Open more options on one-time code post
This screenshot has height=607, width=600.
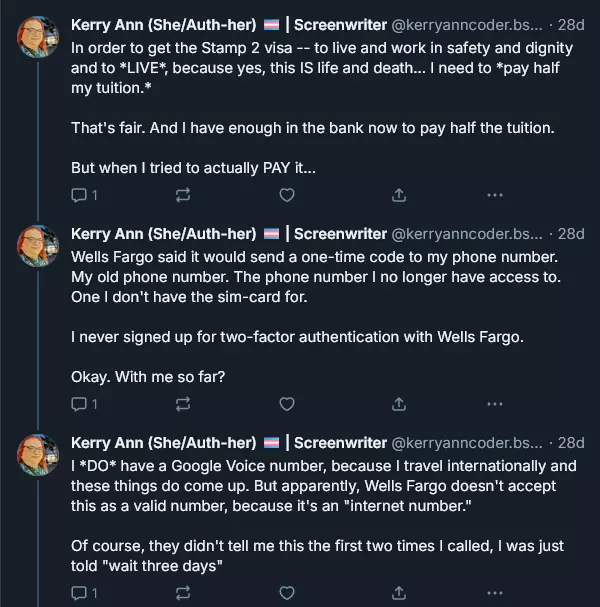pyautogui.click(x=495, y=404)
